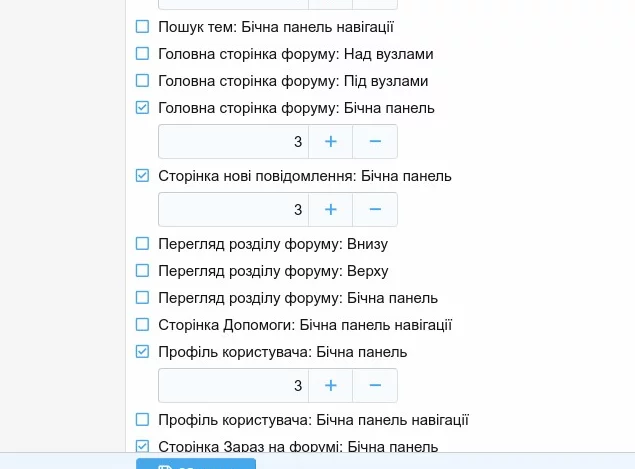Check Профіль користувача: Бічна панель навігації
635x469 pixels.
pyautogui.click(x=142, y=420)
